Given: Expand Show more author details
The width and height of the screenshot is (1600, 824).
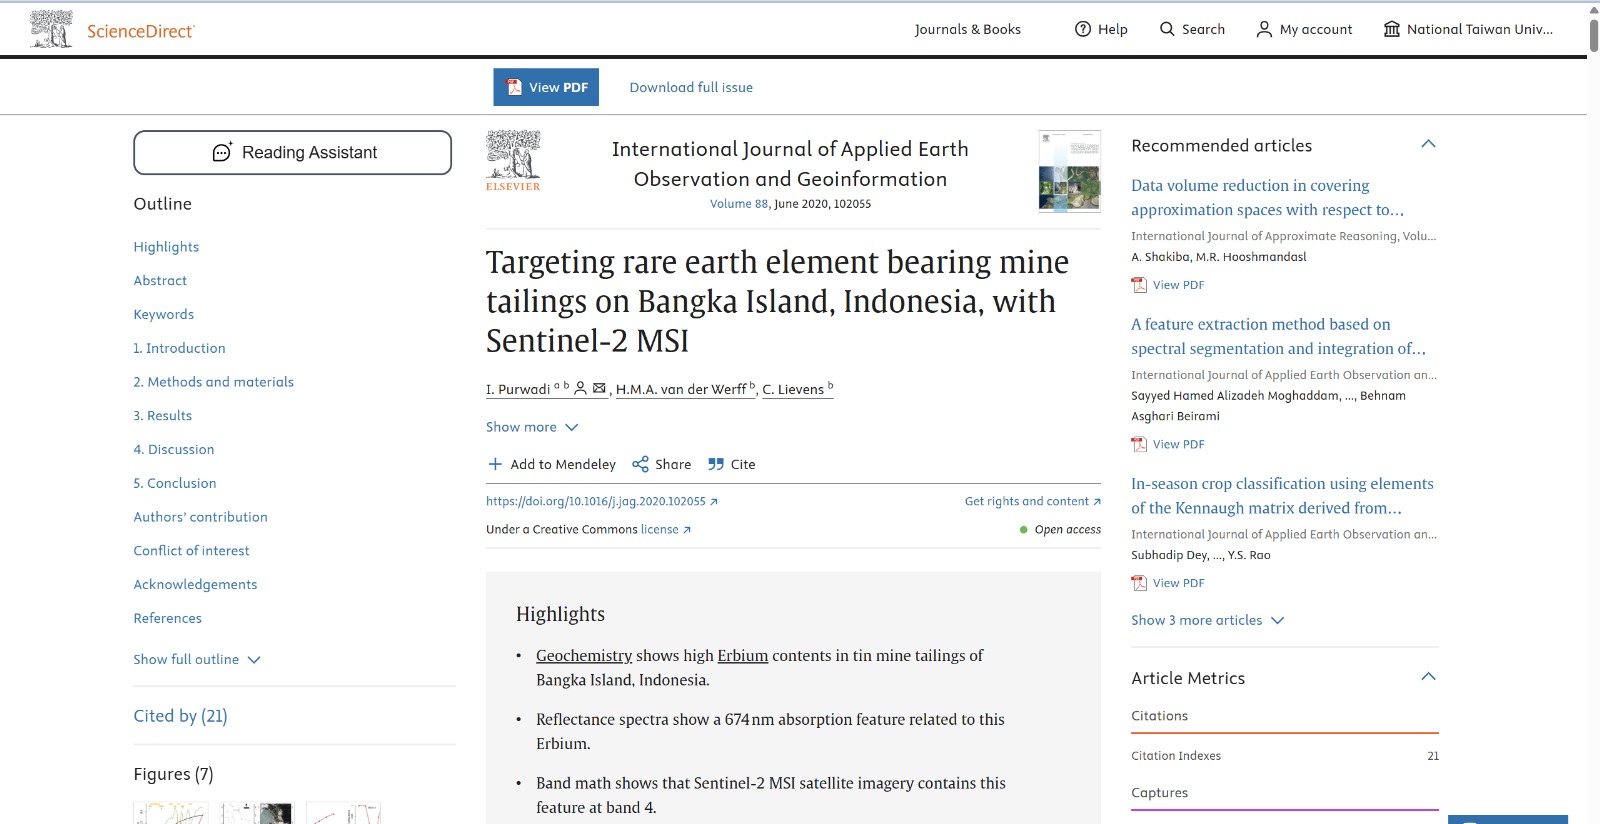Looking at the screenshot, I should [532, 427].
